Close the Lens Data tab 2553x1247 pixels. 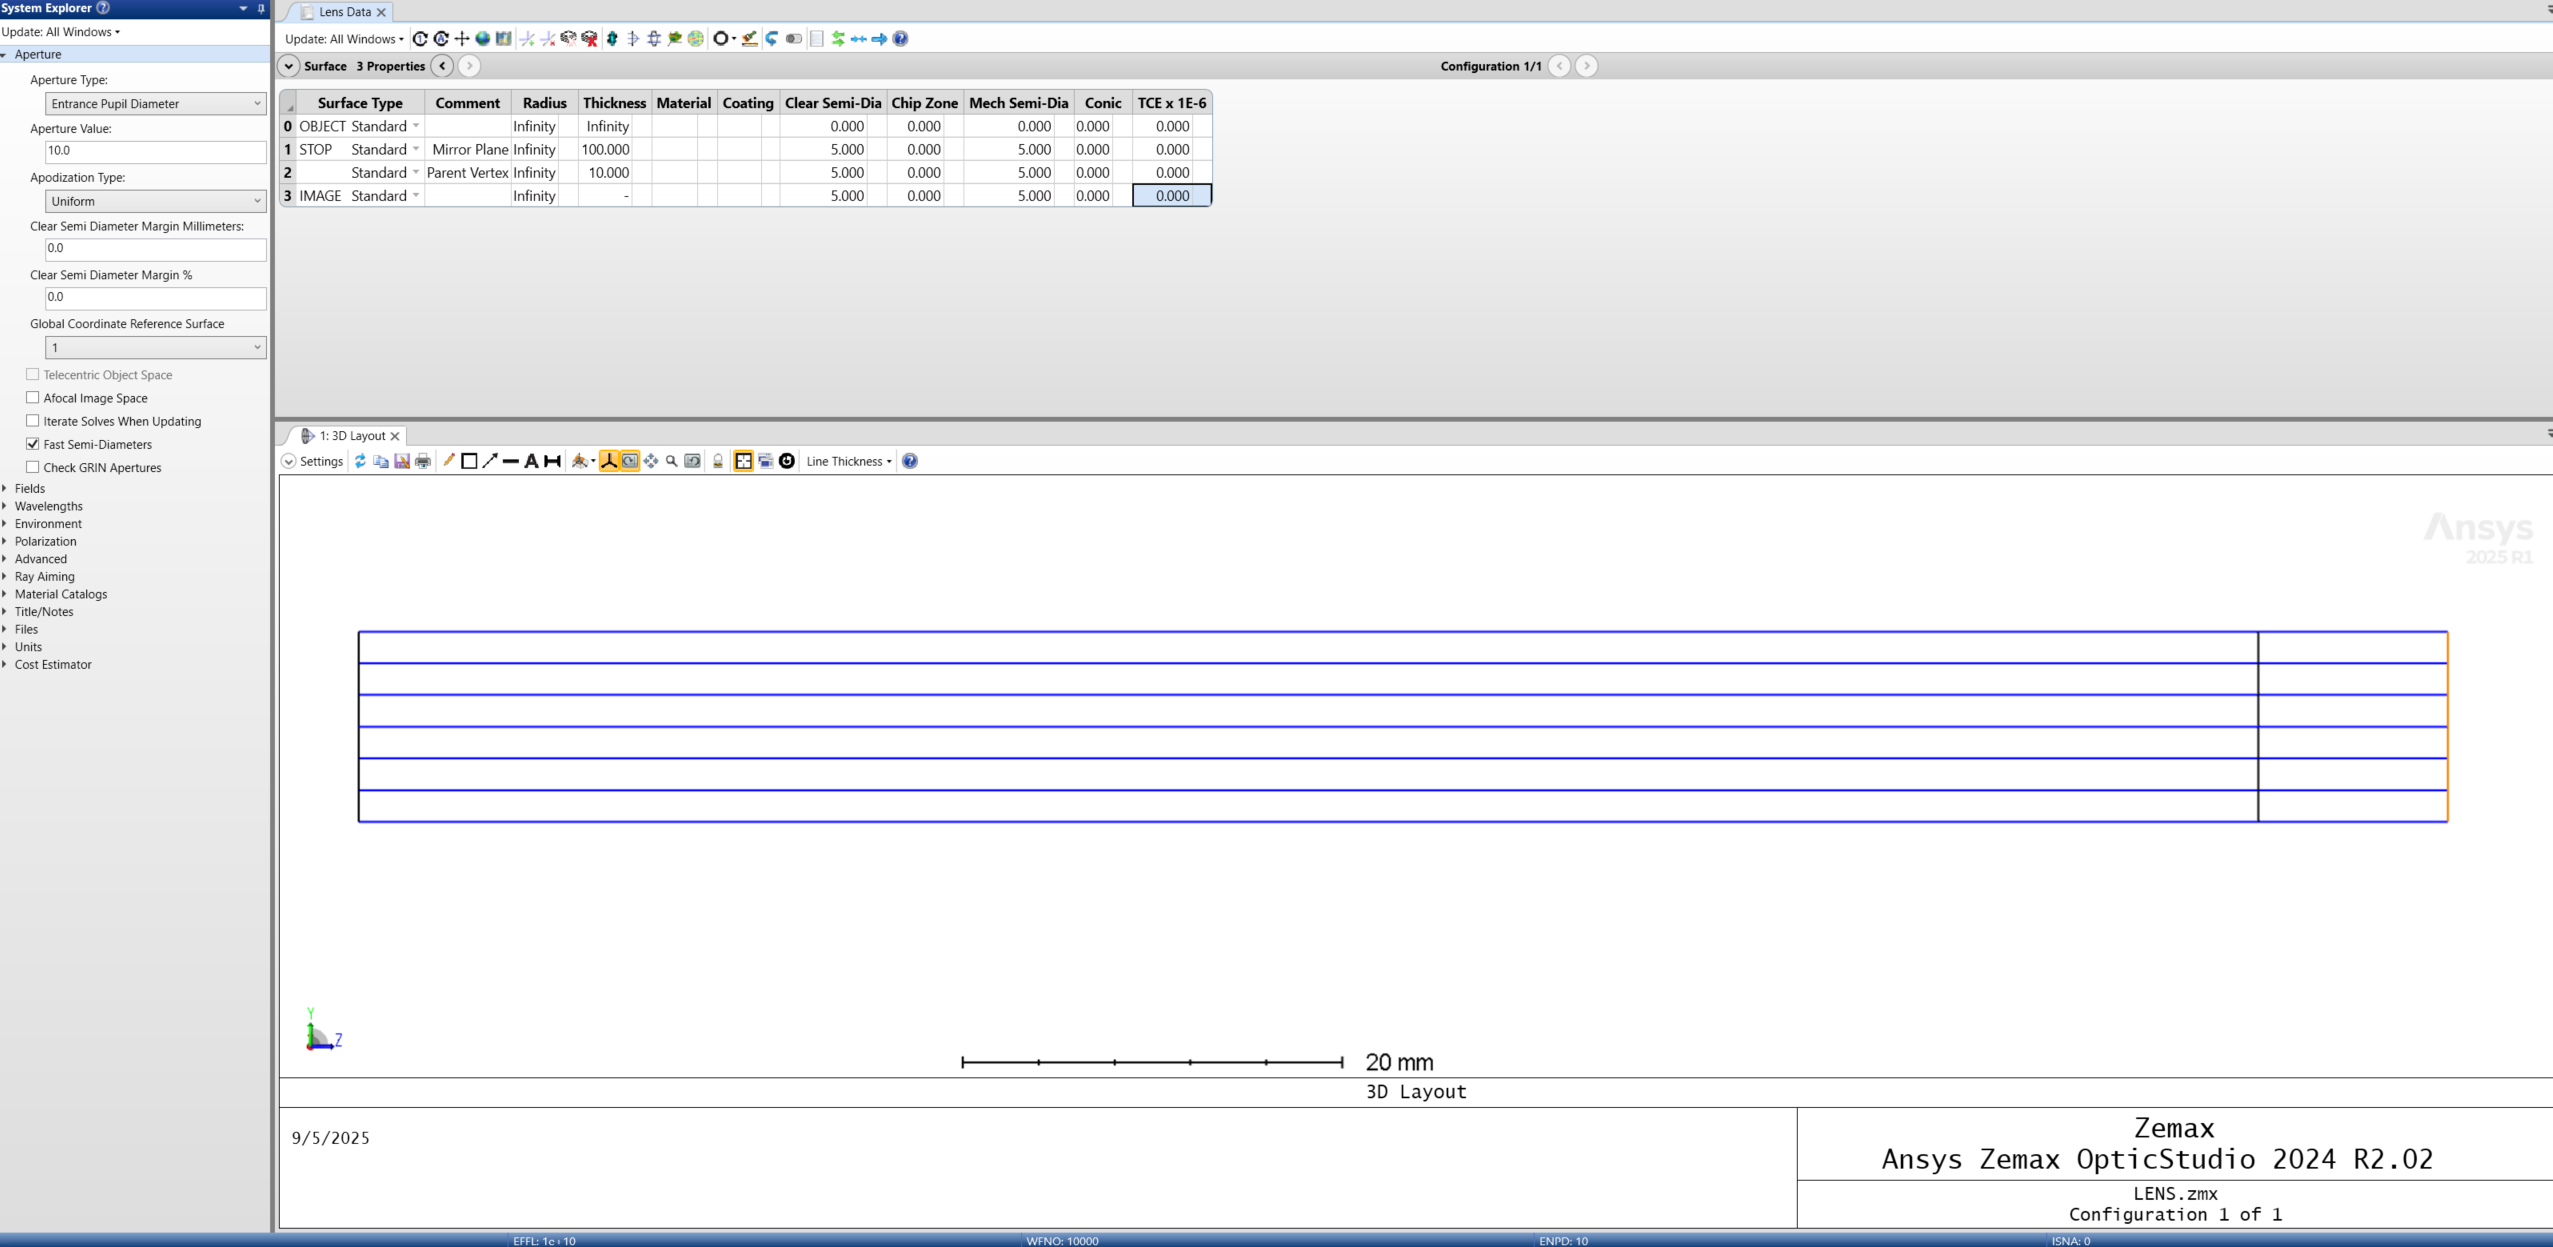381,12
